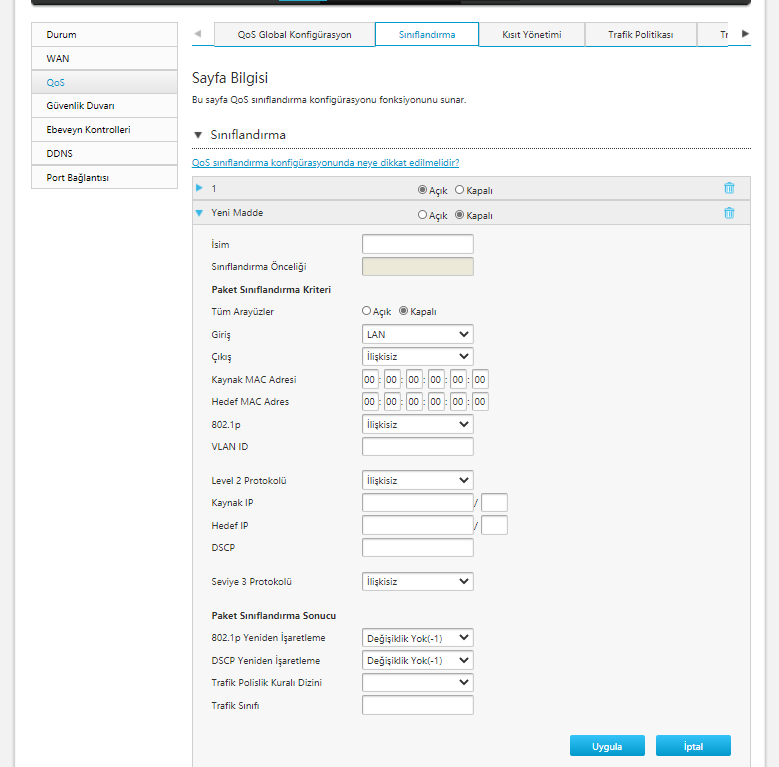Screen dimensions: 779x767
Task: Select QoS in the sidebar
Action: [104, 82]
